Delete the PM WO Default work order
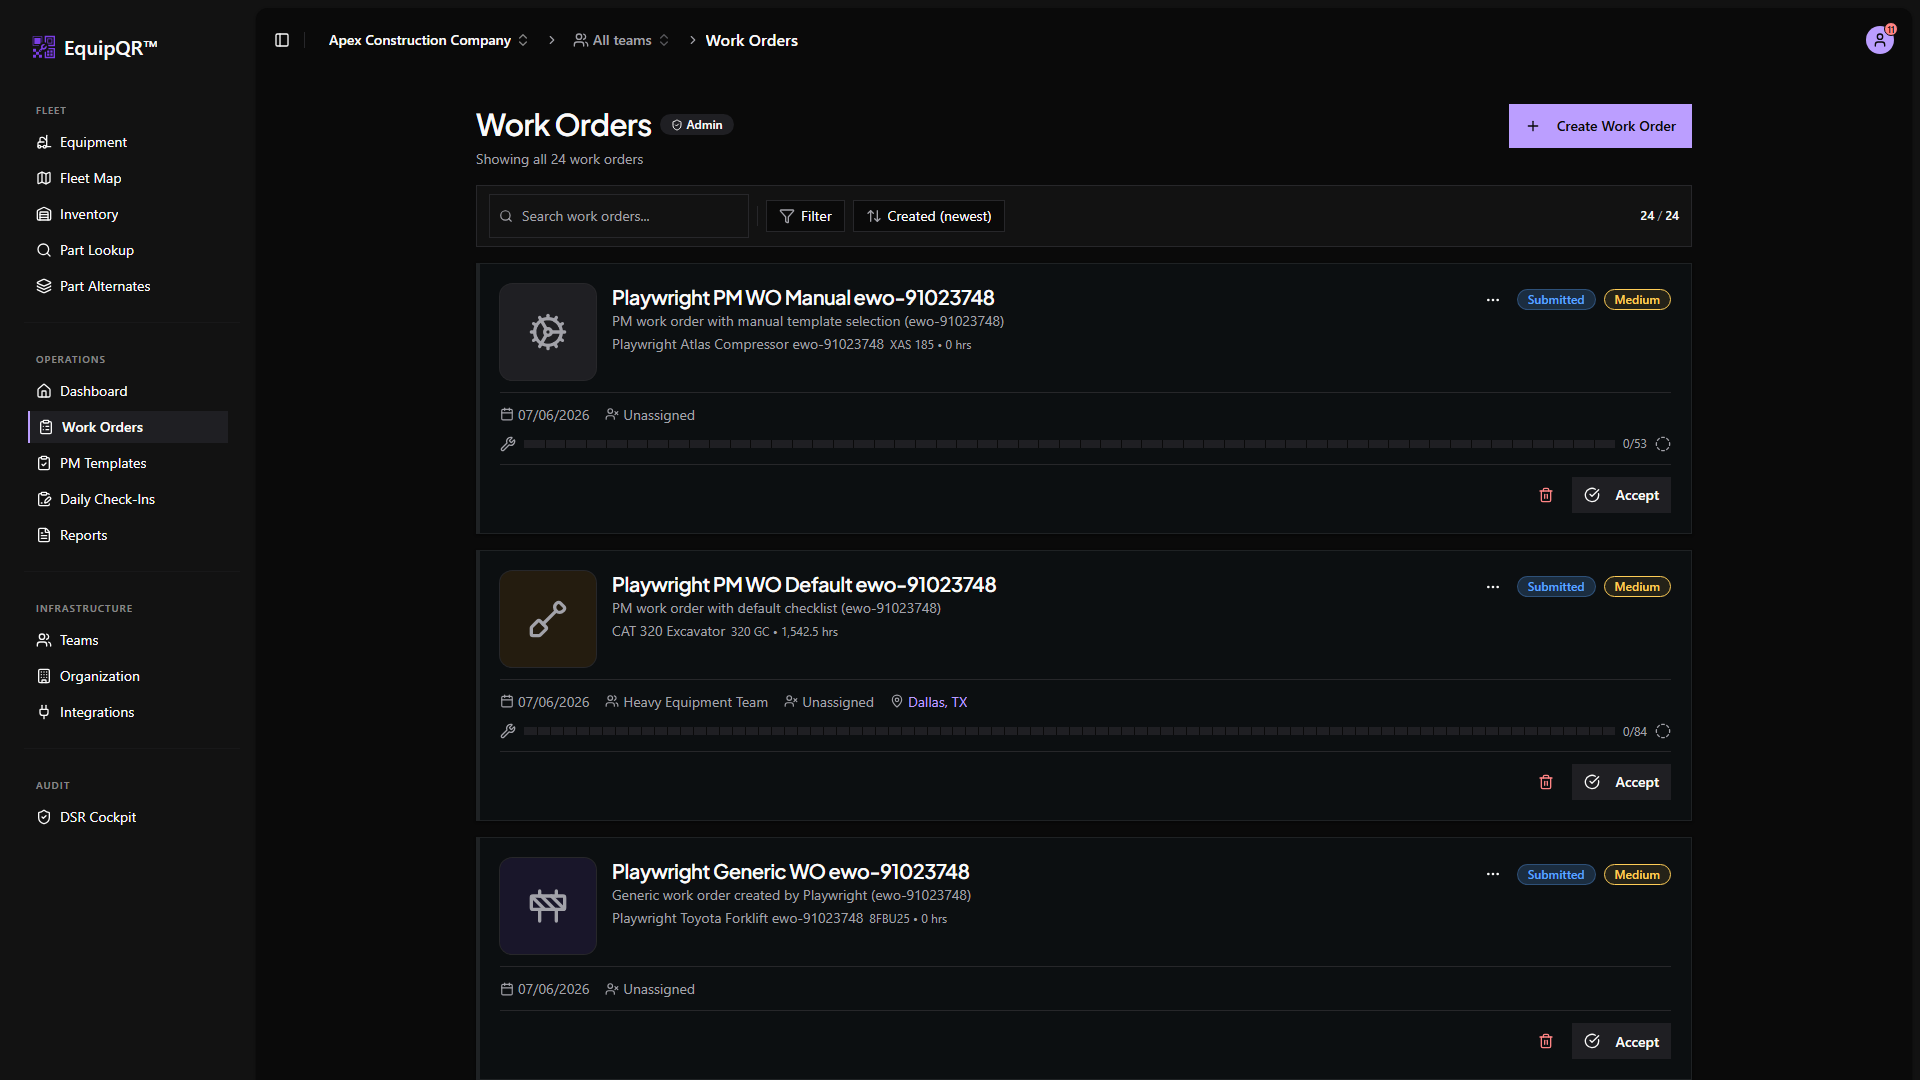1920x1080 pixels. pos(1546,782)
